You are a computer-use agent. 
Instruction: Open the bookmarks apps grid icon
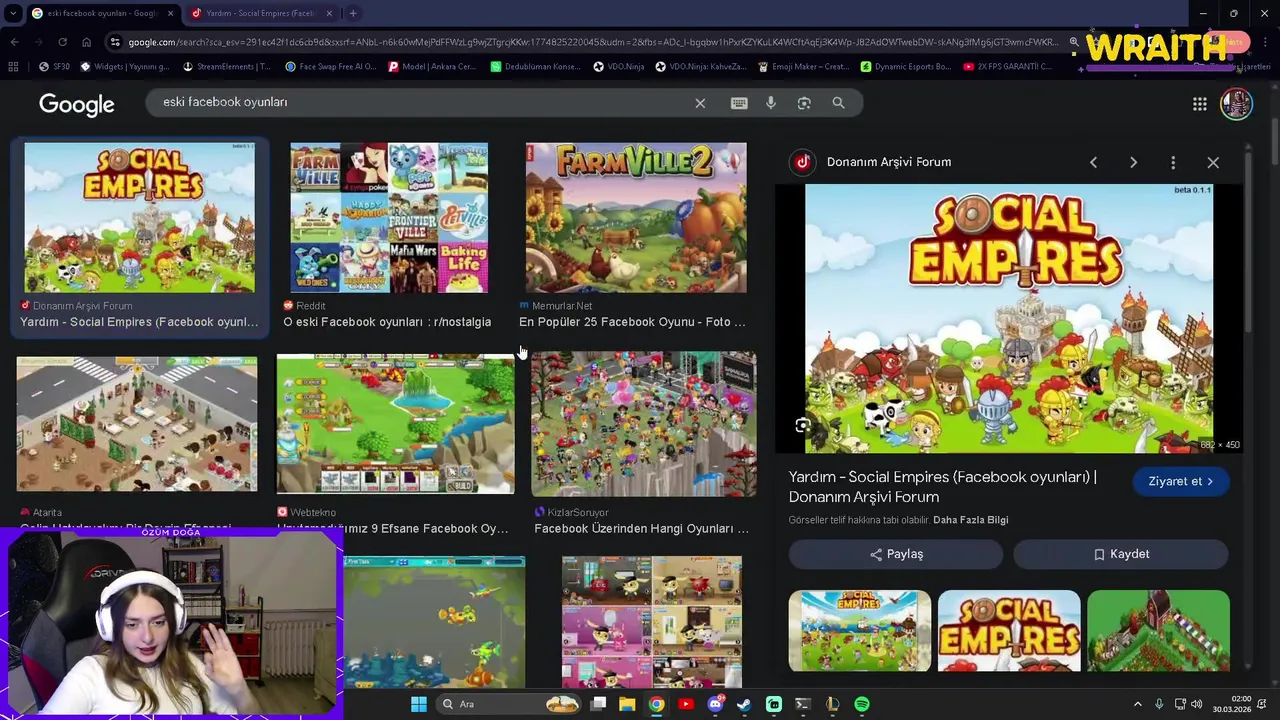pyautogui.click(x=12, y=67)
